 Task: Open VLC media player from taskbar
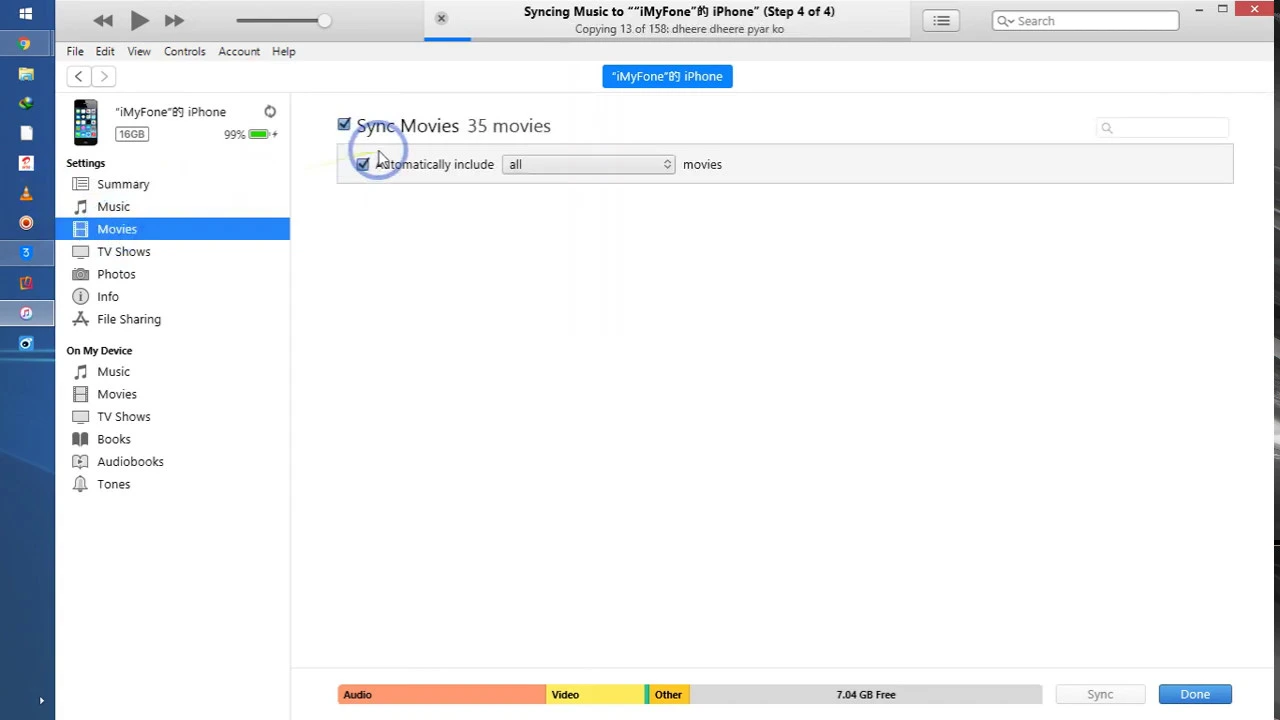26,193
